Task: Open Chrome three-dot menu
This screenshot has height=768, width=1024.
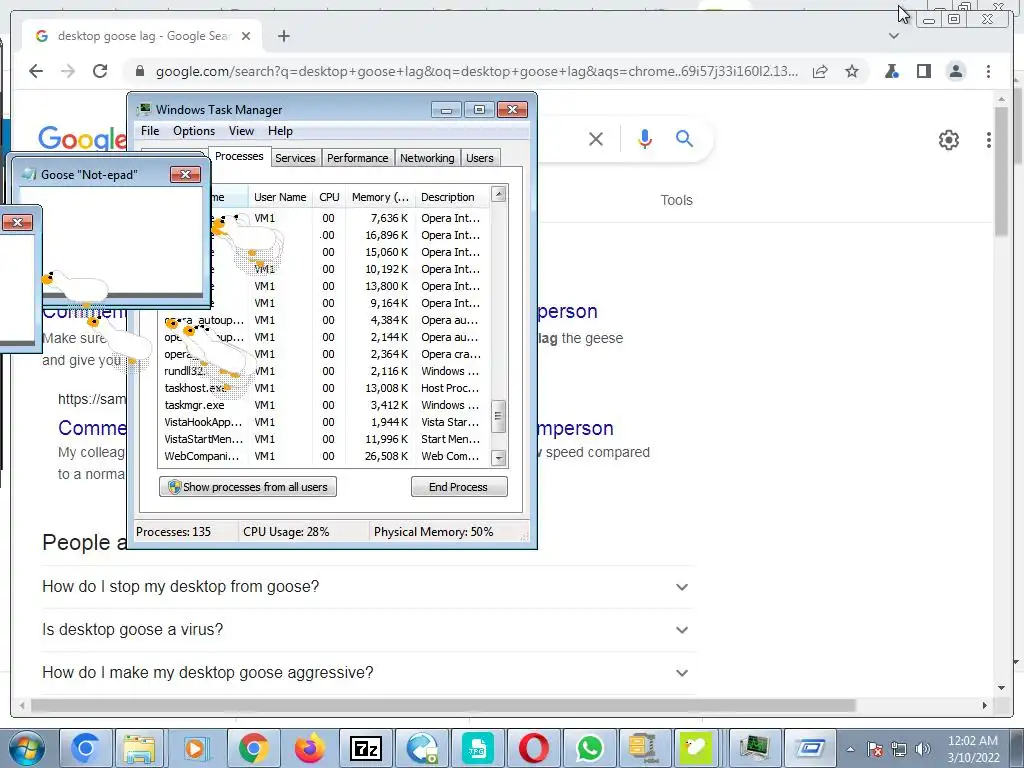Action: tap(988, 71)
